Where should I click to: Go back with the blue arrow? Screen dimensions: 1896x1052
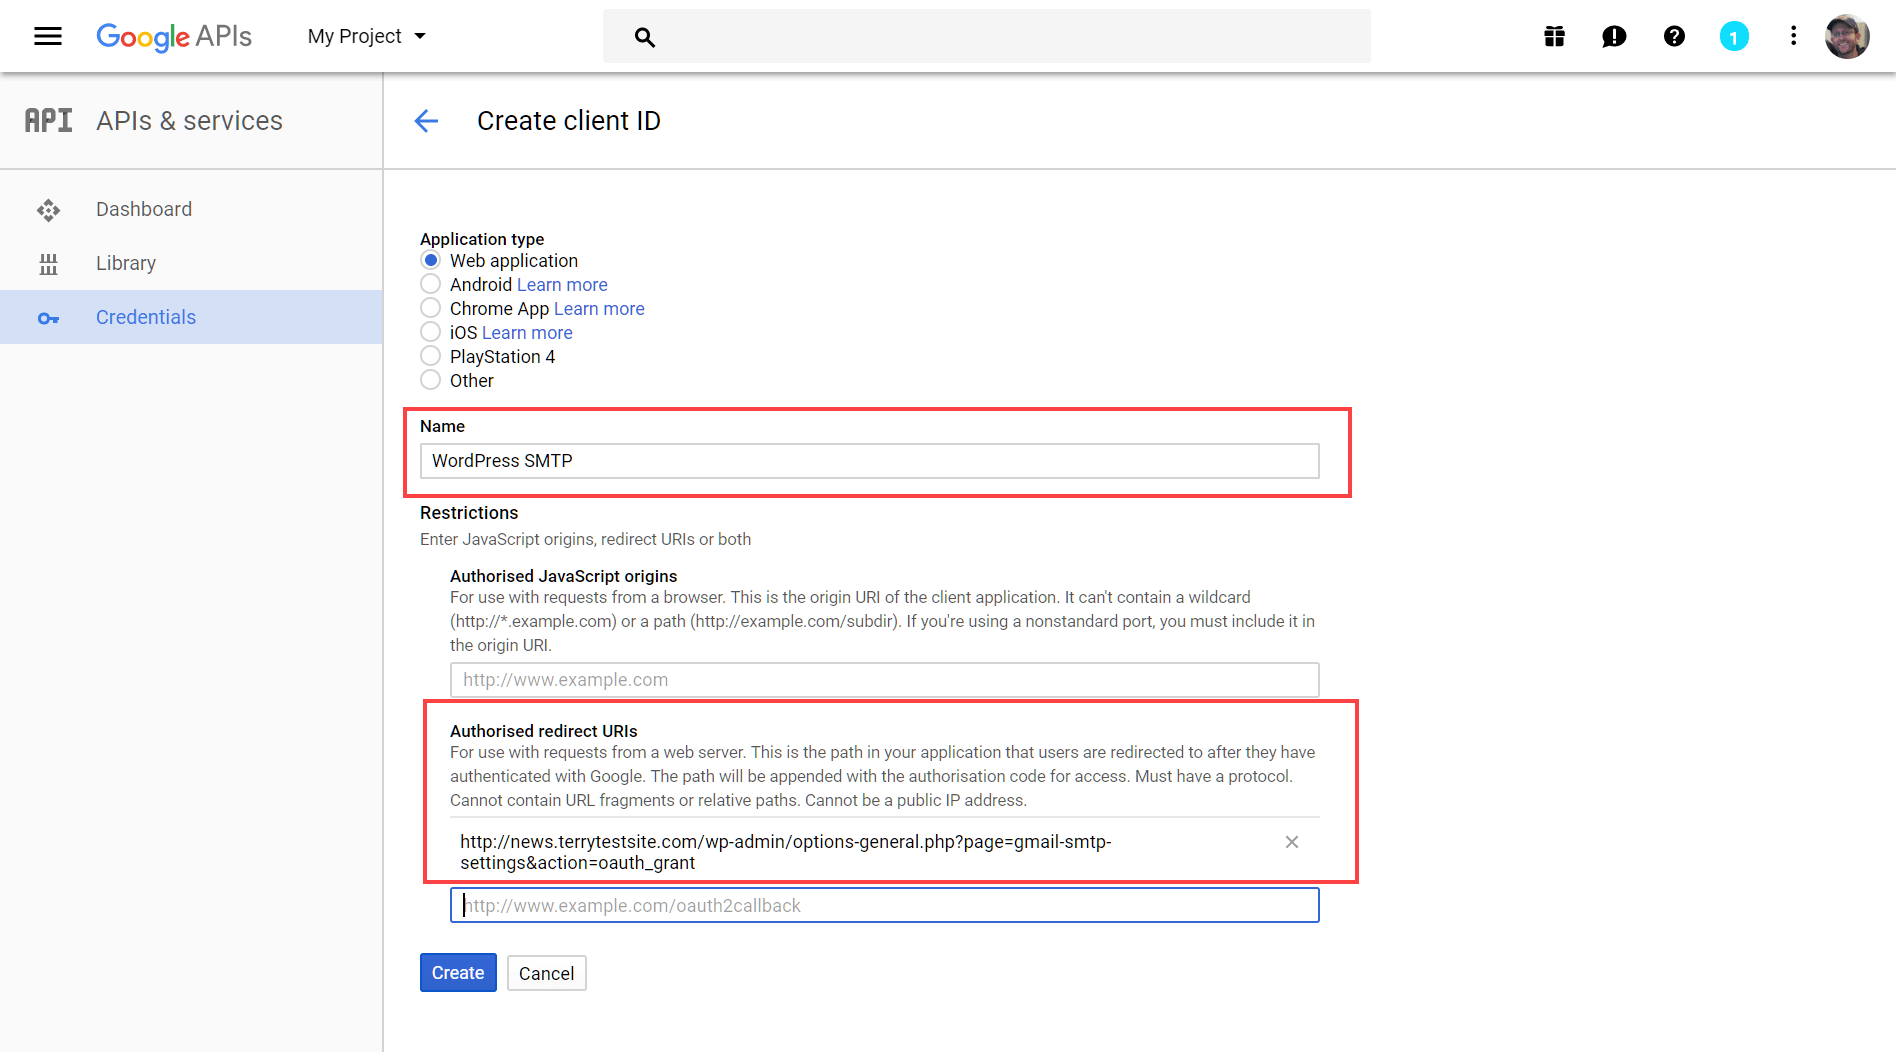[x=426, y=121]
